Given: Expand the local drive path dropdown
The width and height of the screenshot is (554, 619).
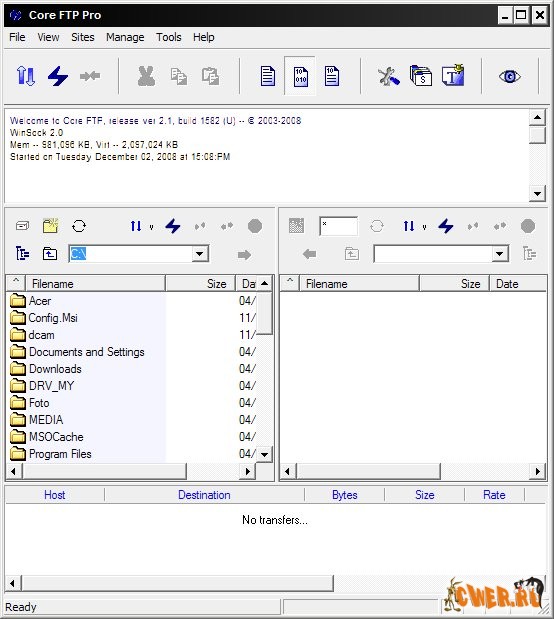Looking at the screenshot, I should (x=200, y=254).
